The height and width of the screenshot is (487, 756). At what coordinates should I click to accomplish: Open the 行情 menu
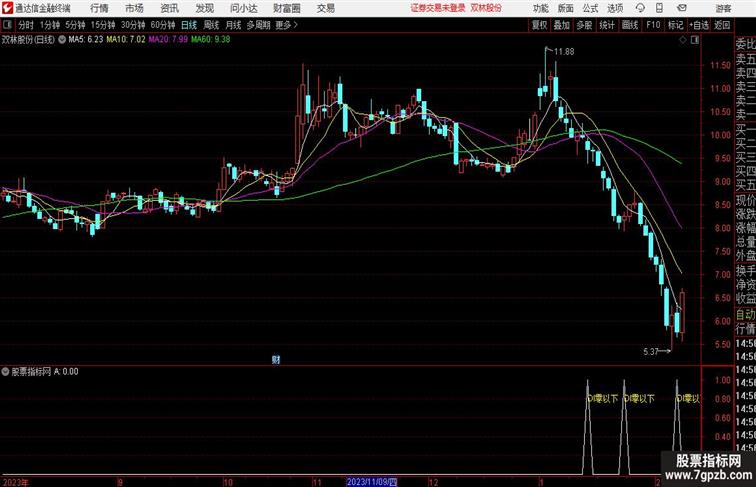[x=99, y=8]
